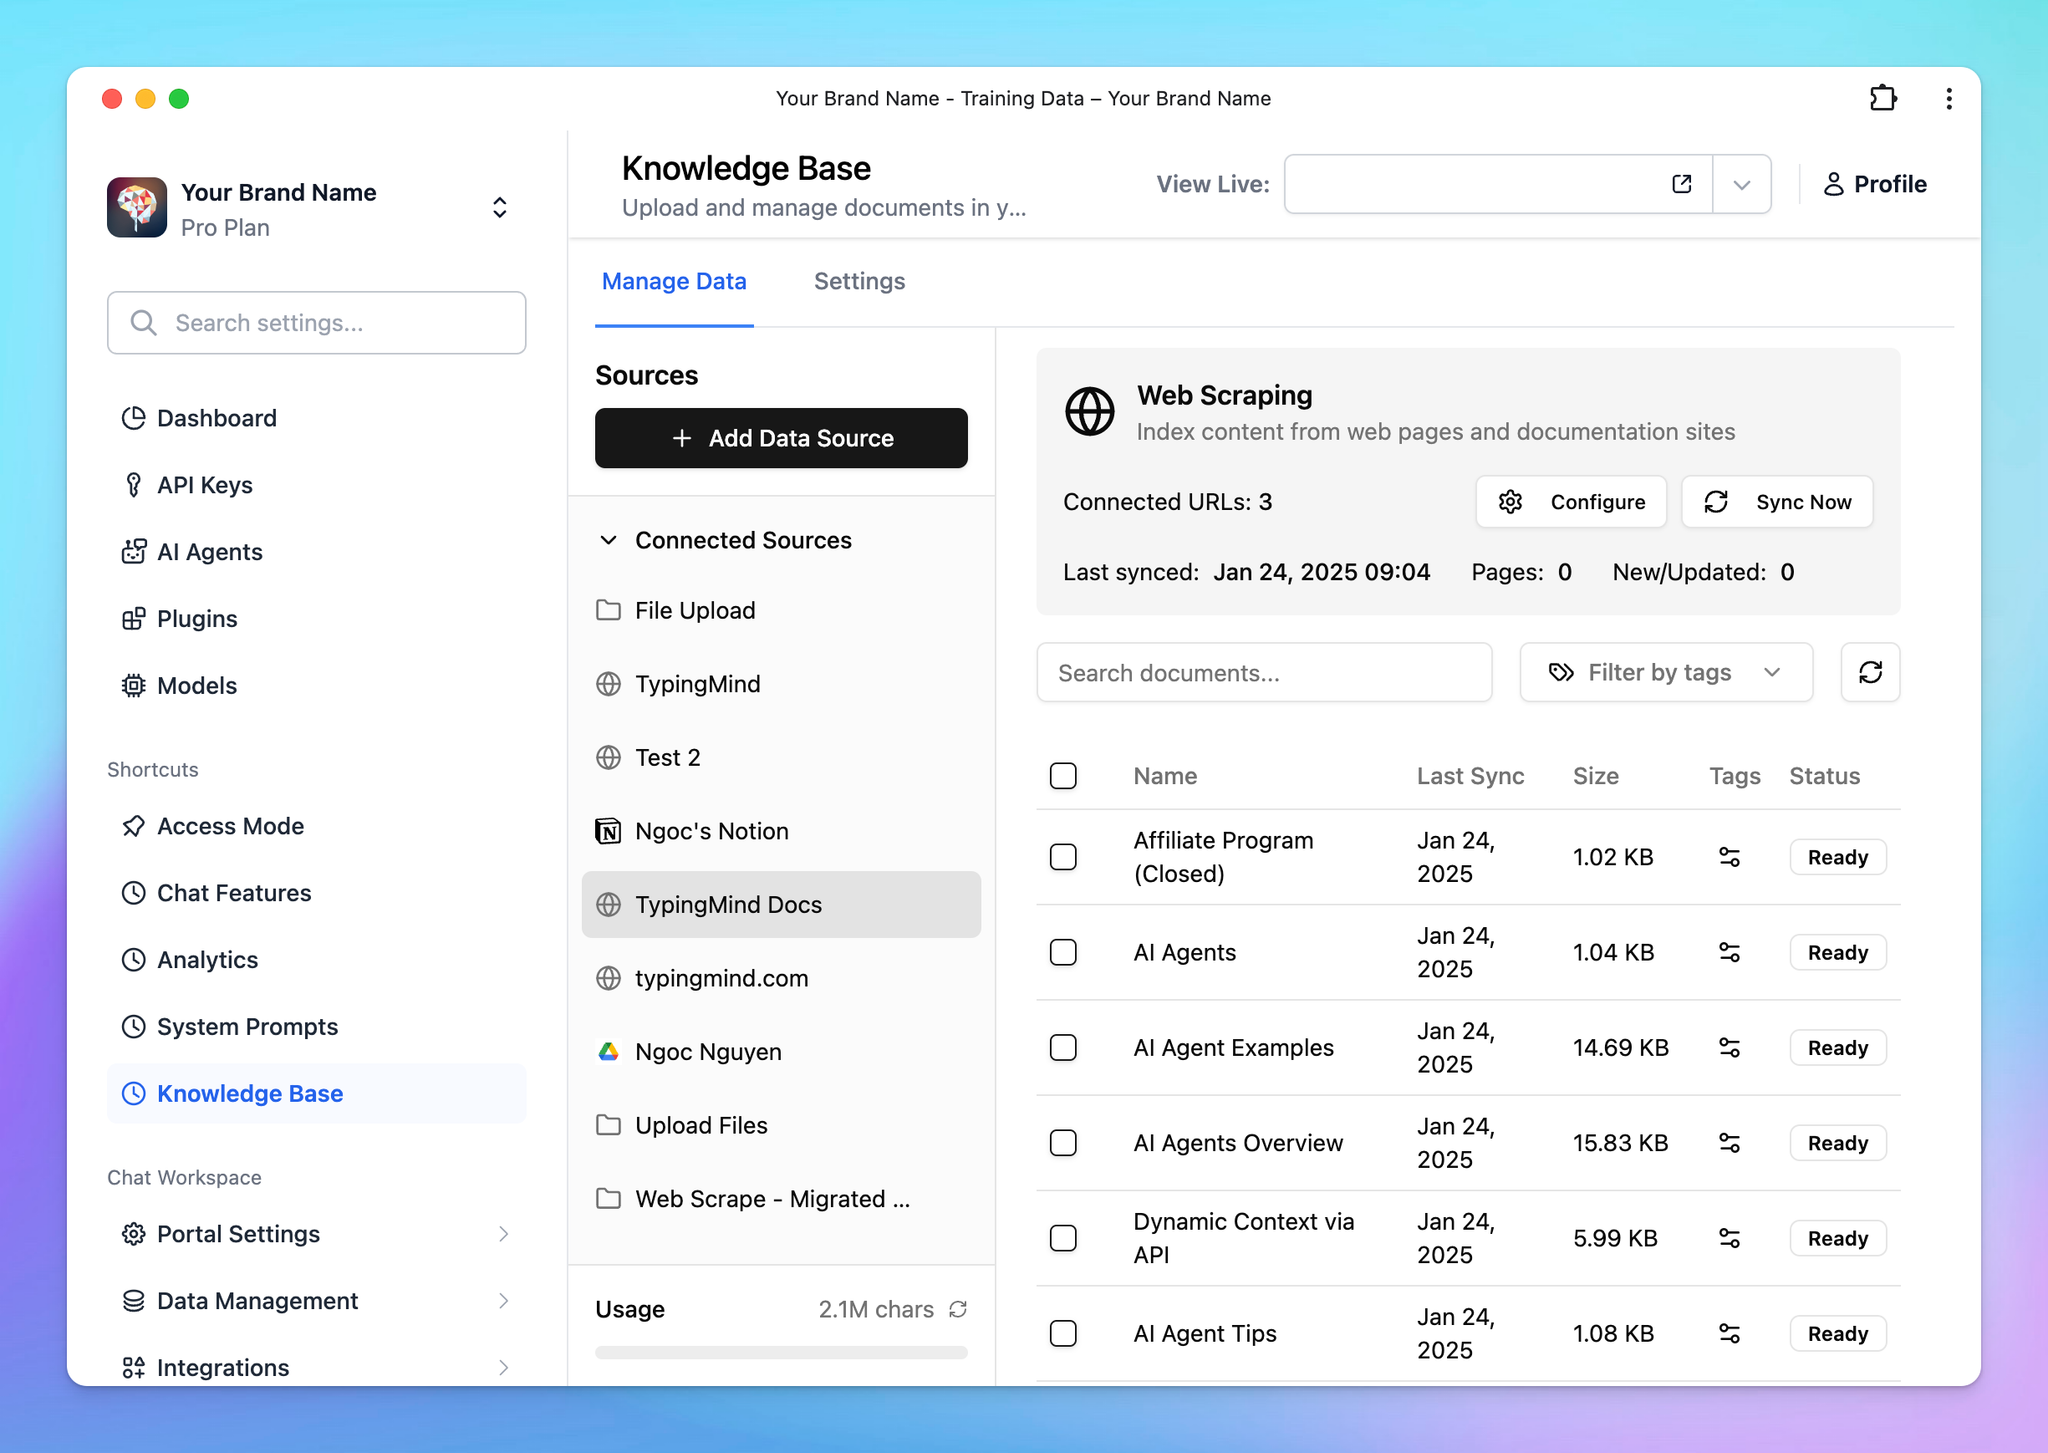Edit tags for AI Agent Tips
Image resolution: width=2048 pixels, height=1453 pixels.
click(x=1730, y=1333)
